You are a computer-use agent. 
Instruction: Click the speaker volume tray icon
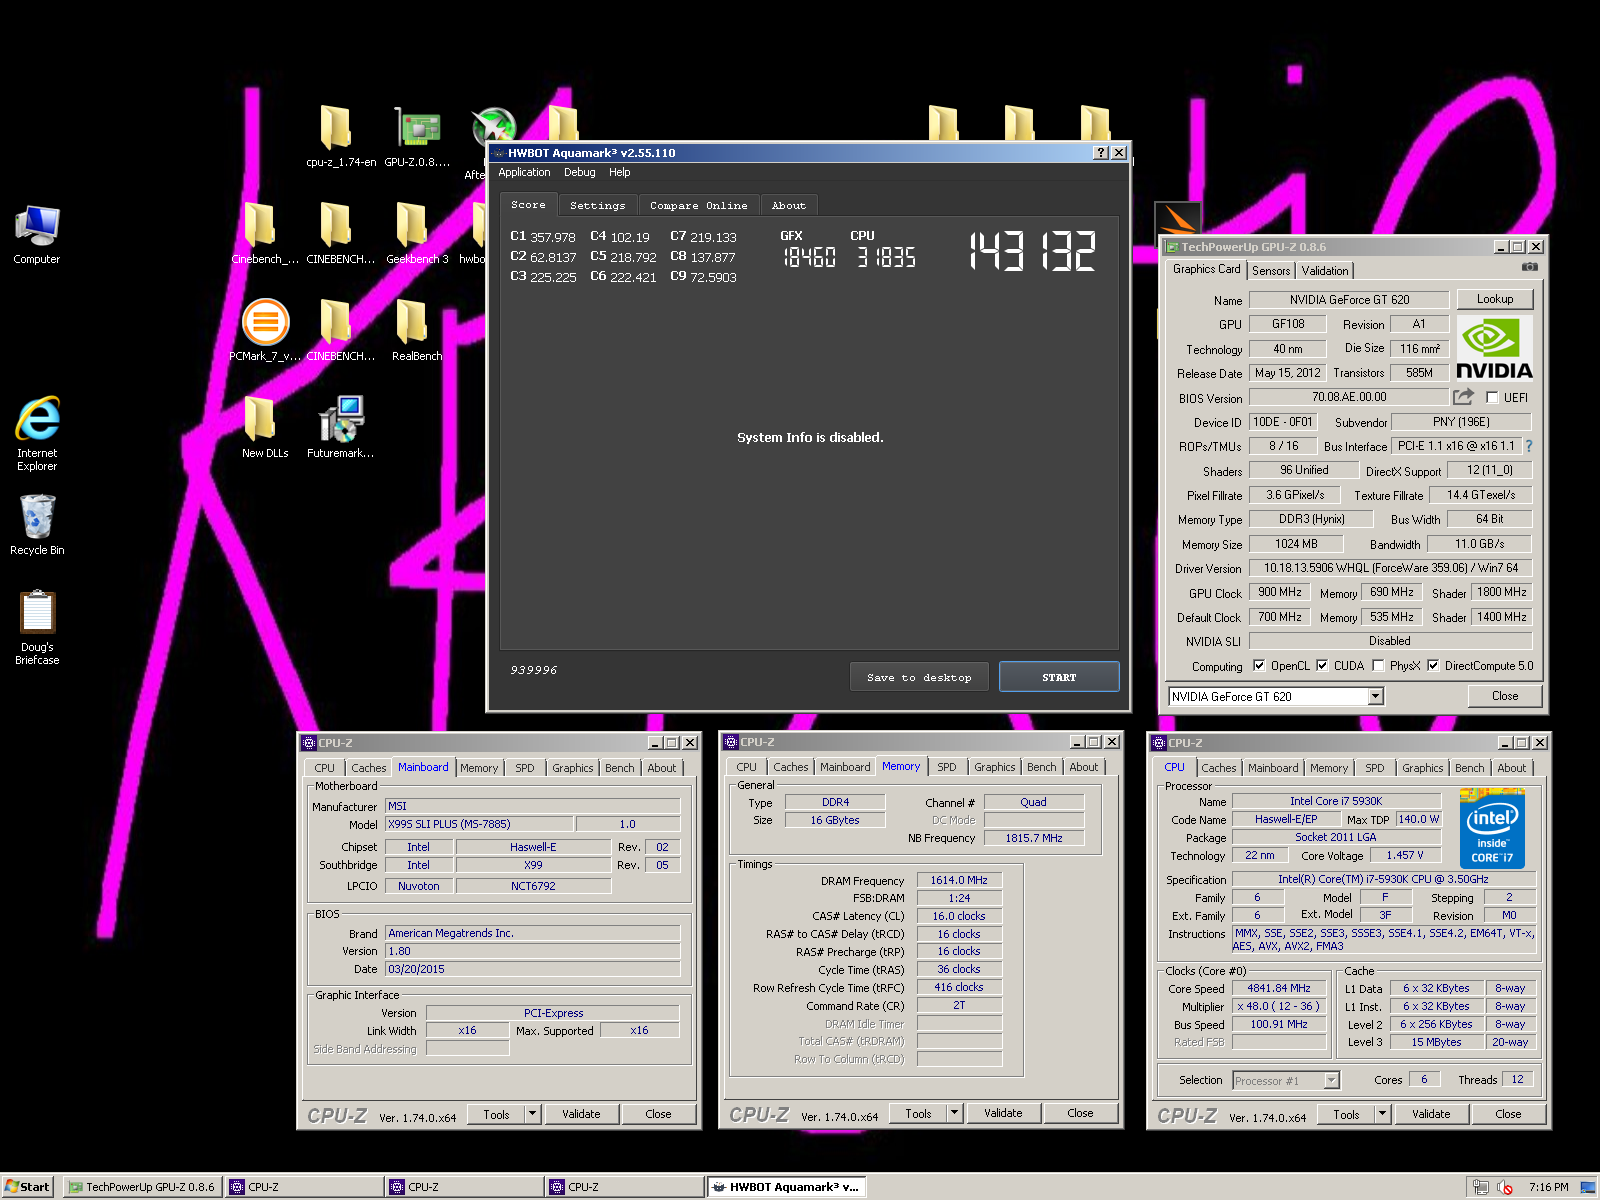pyautogui.click(x=1506, y=1187)
